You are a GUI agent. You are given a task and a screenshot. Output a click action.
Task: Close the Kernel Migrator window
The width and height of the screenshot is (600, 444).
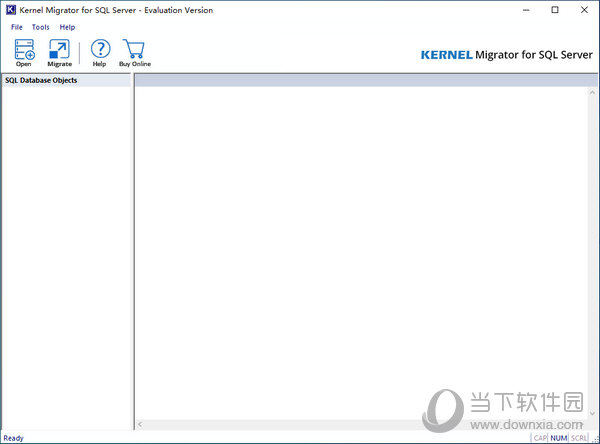[x=584, y=10]
